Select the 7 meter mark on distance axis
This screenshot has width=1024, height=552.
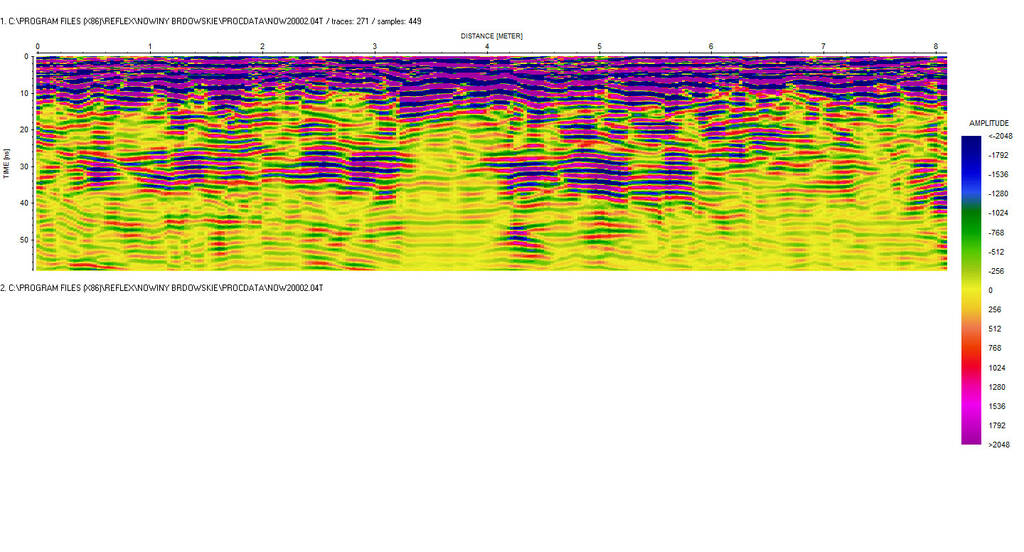823,47
